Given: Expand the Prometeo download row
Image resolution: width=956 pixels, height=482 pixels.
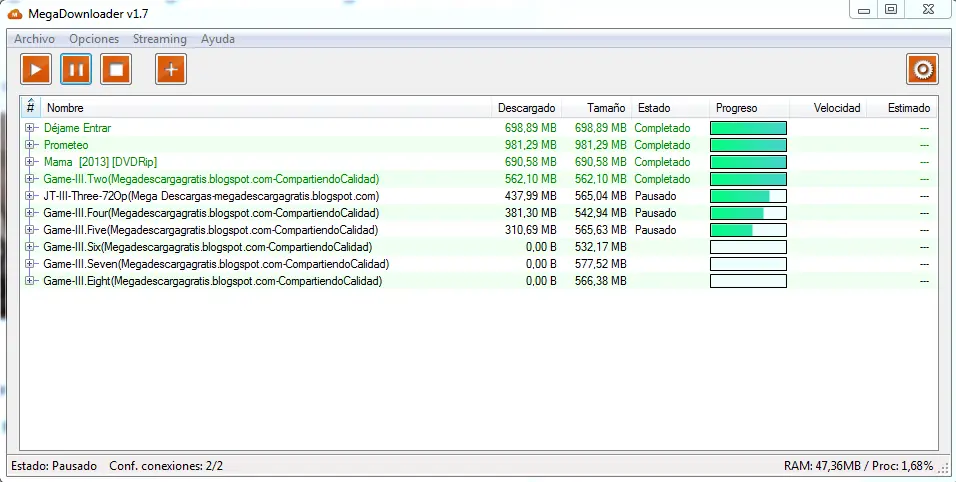Looking at the screenshot, I should point(29,145).
